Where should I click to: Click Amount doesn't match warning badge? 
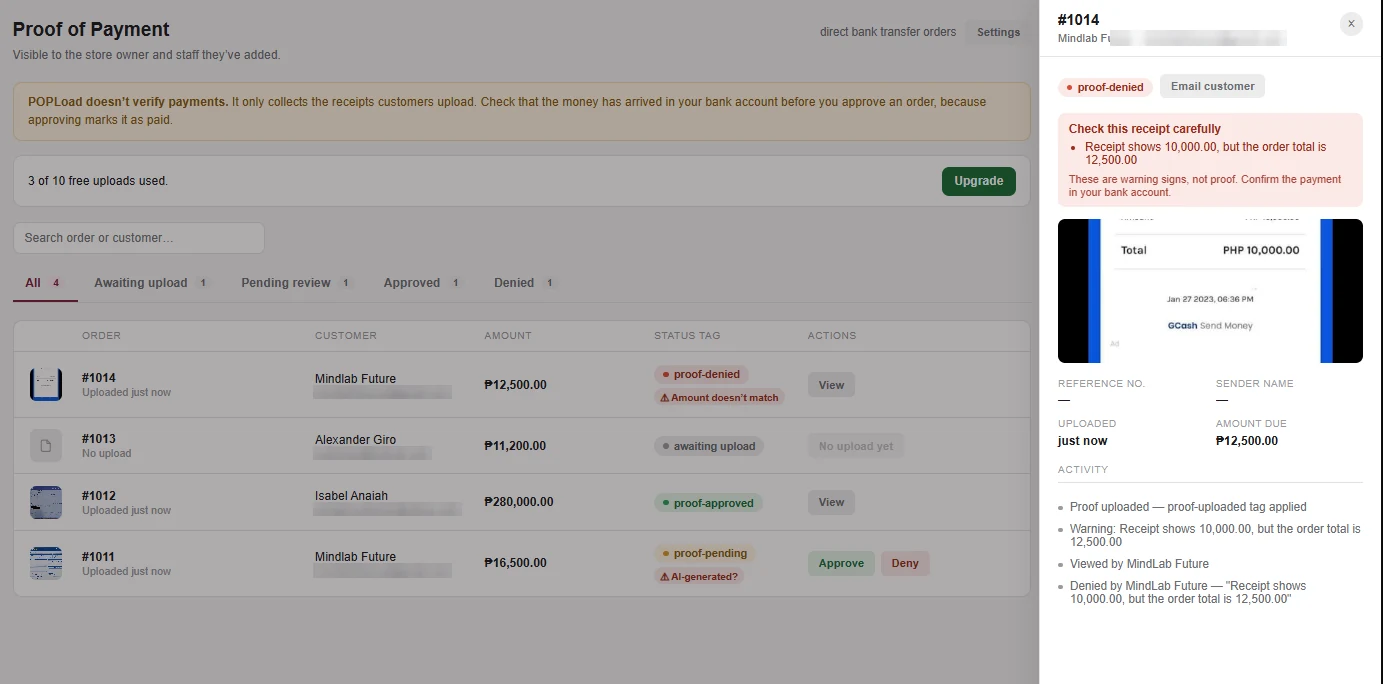click(719, 397)
